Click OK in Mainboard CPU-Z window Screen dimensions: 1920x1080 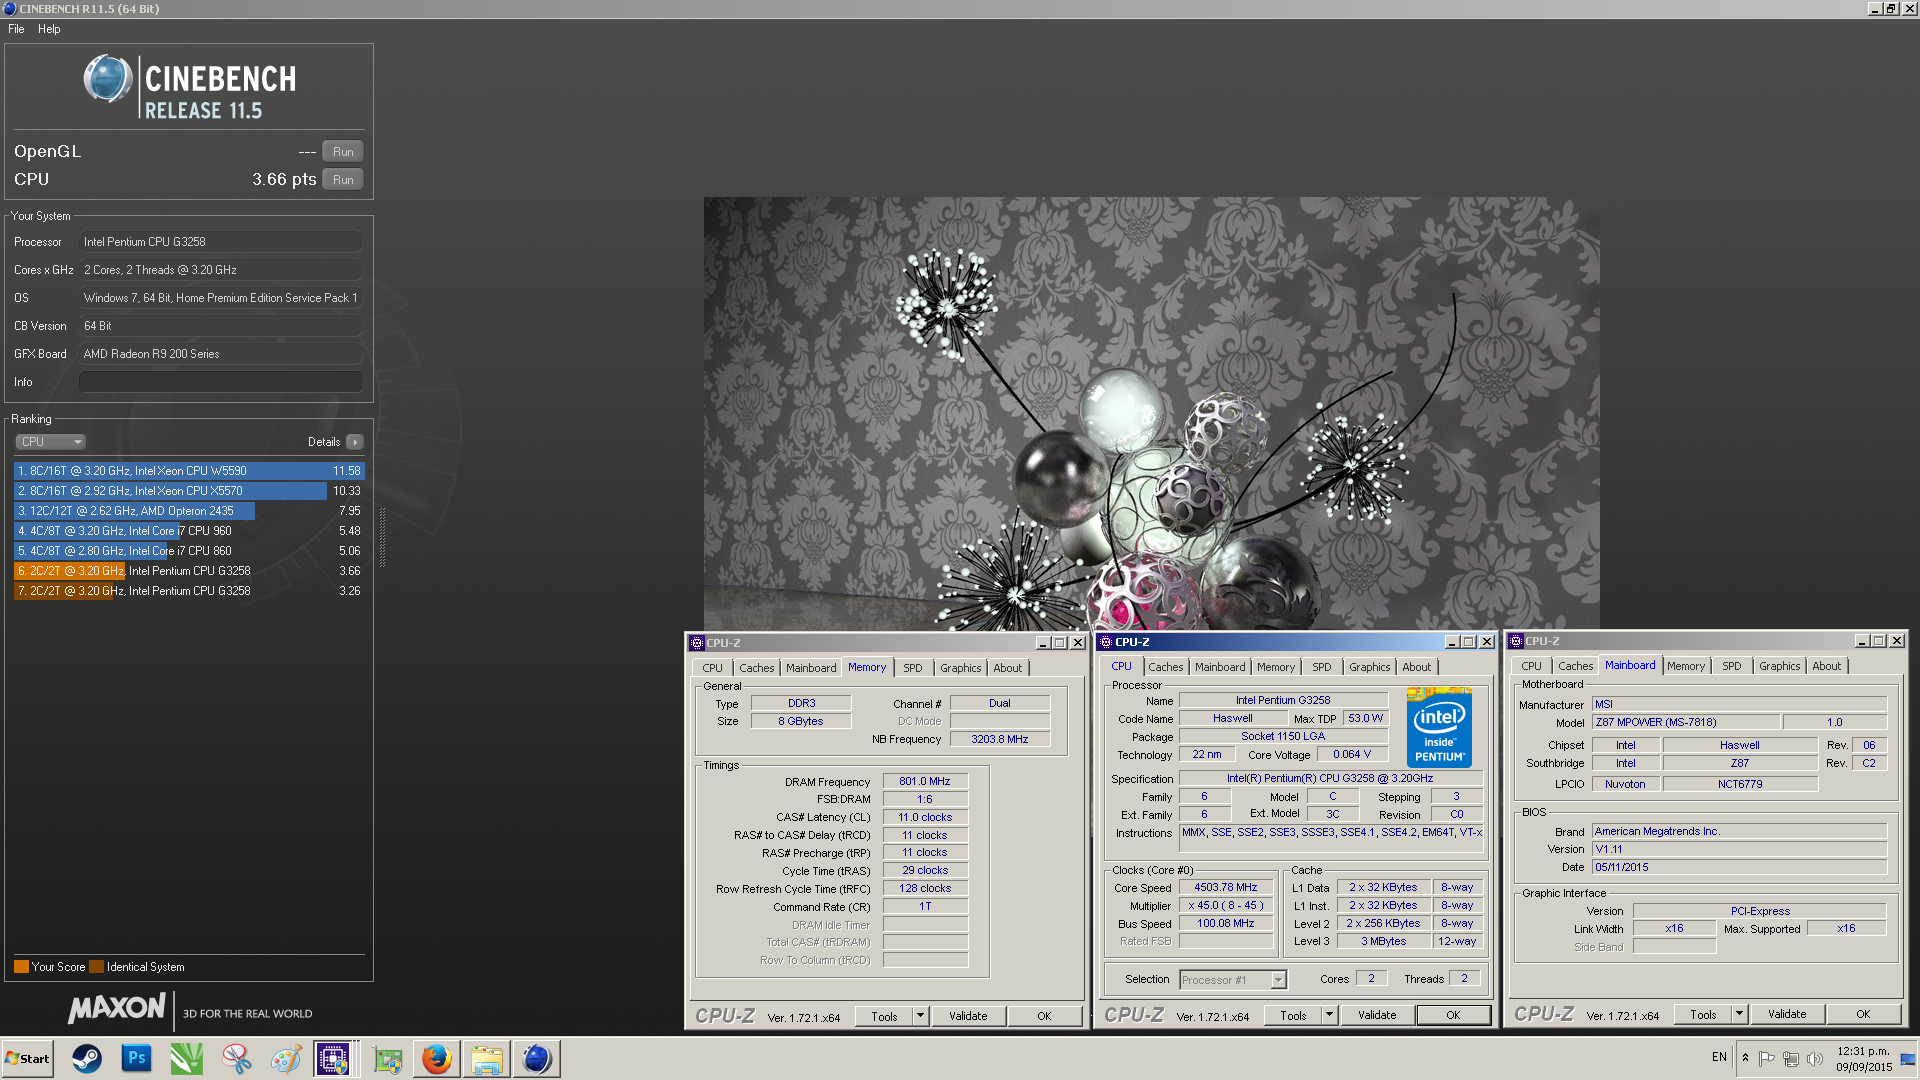click(1863, 1014)
